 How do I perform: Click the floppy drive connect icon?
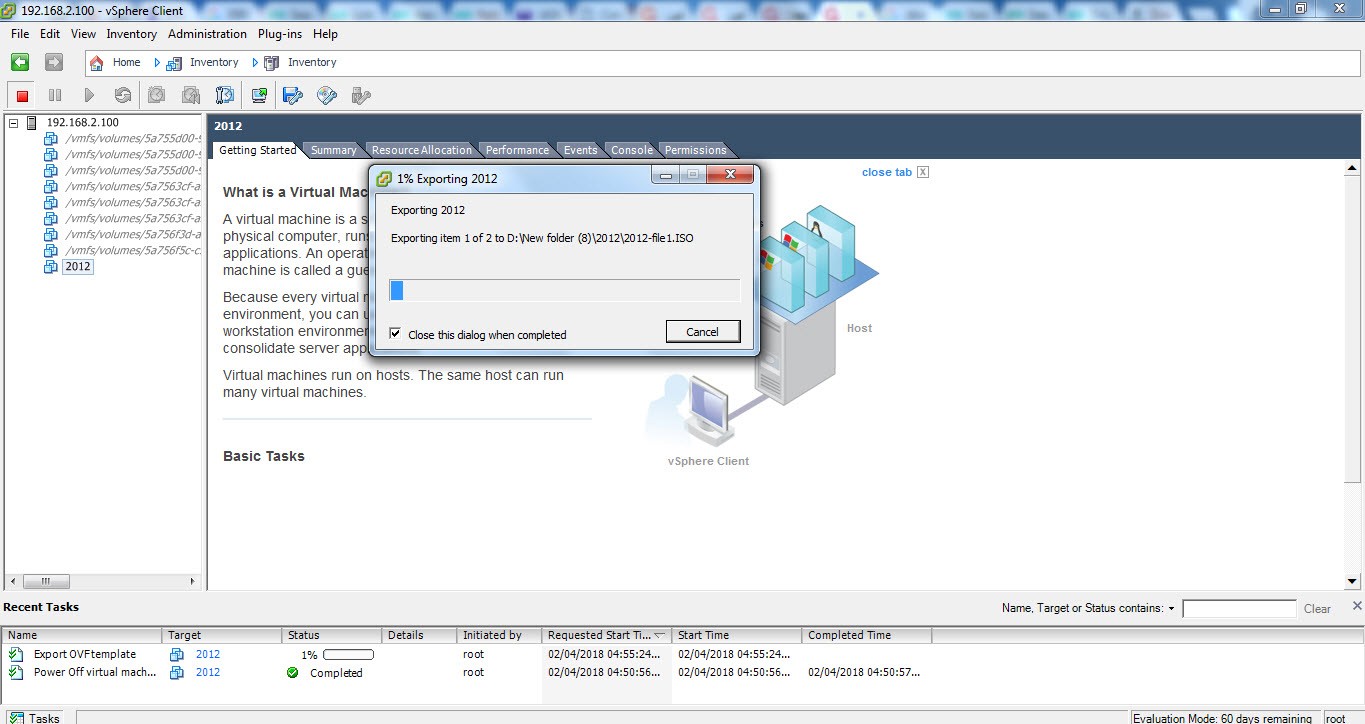click(x=292, y=96)
